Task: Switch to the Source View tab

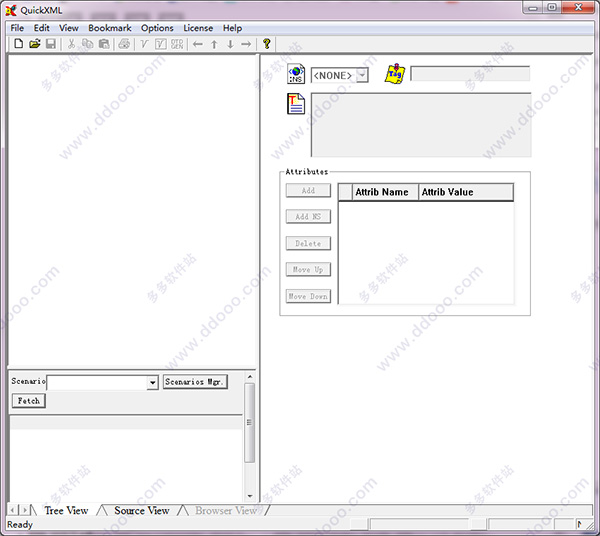Action: 142,510
